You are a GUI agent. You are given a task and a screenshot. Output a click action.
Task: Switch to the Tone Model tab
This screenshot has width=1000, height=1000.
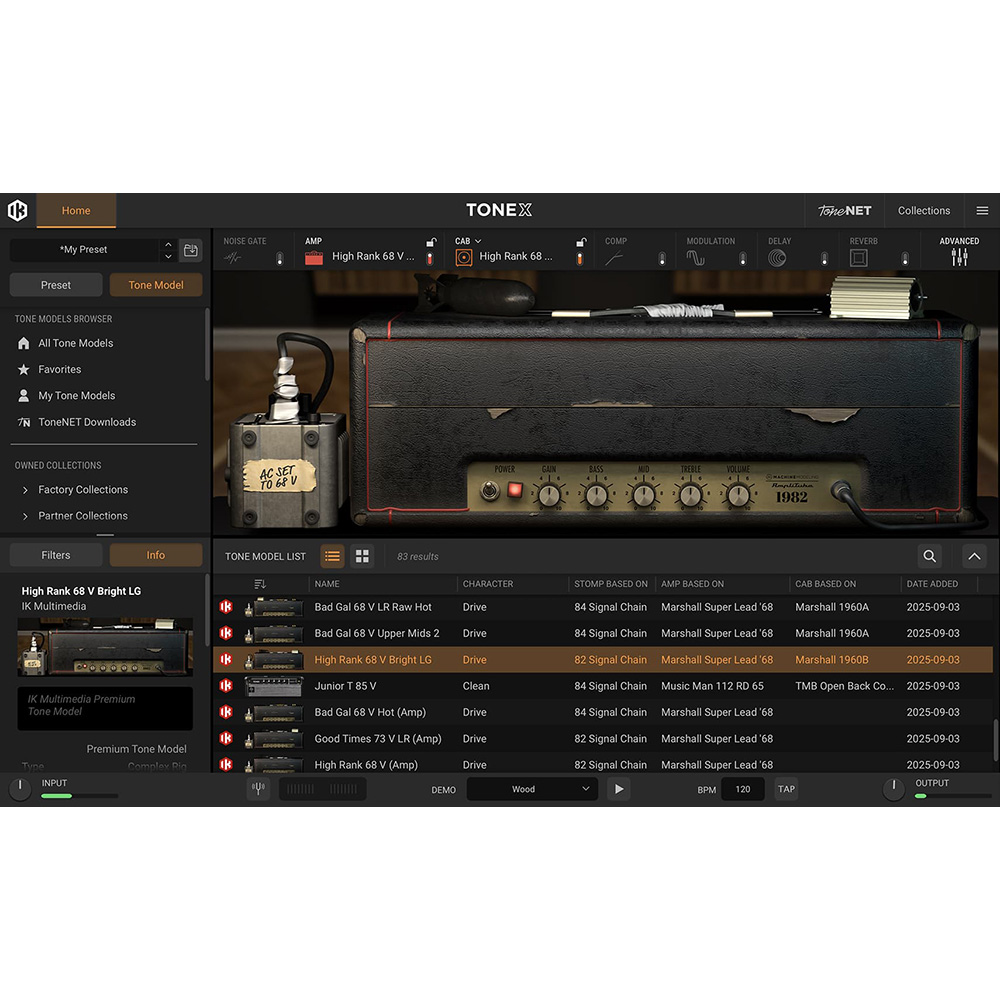pyautogui.click(x=156, y=285)
